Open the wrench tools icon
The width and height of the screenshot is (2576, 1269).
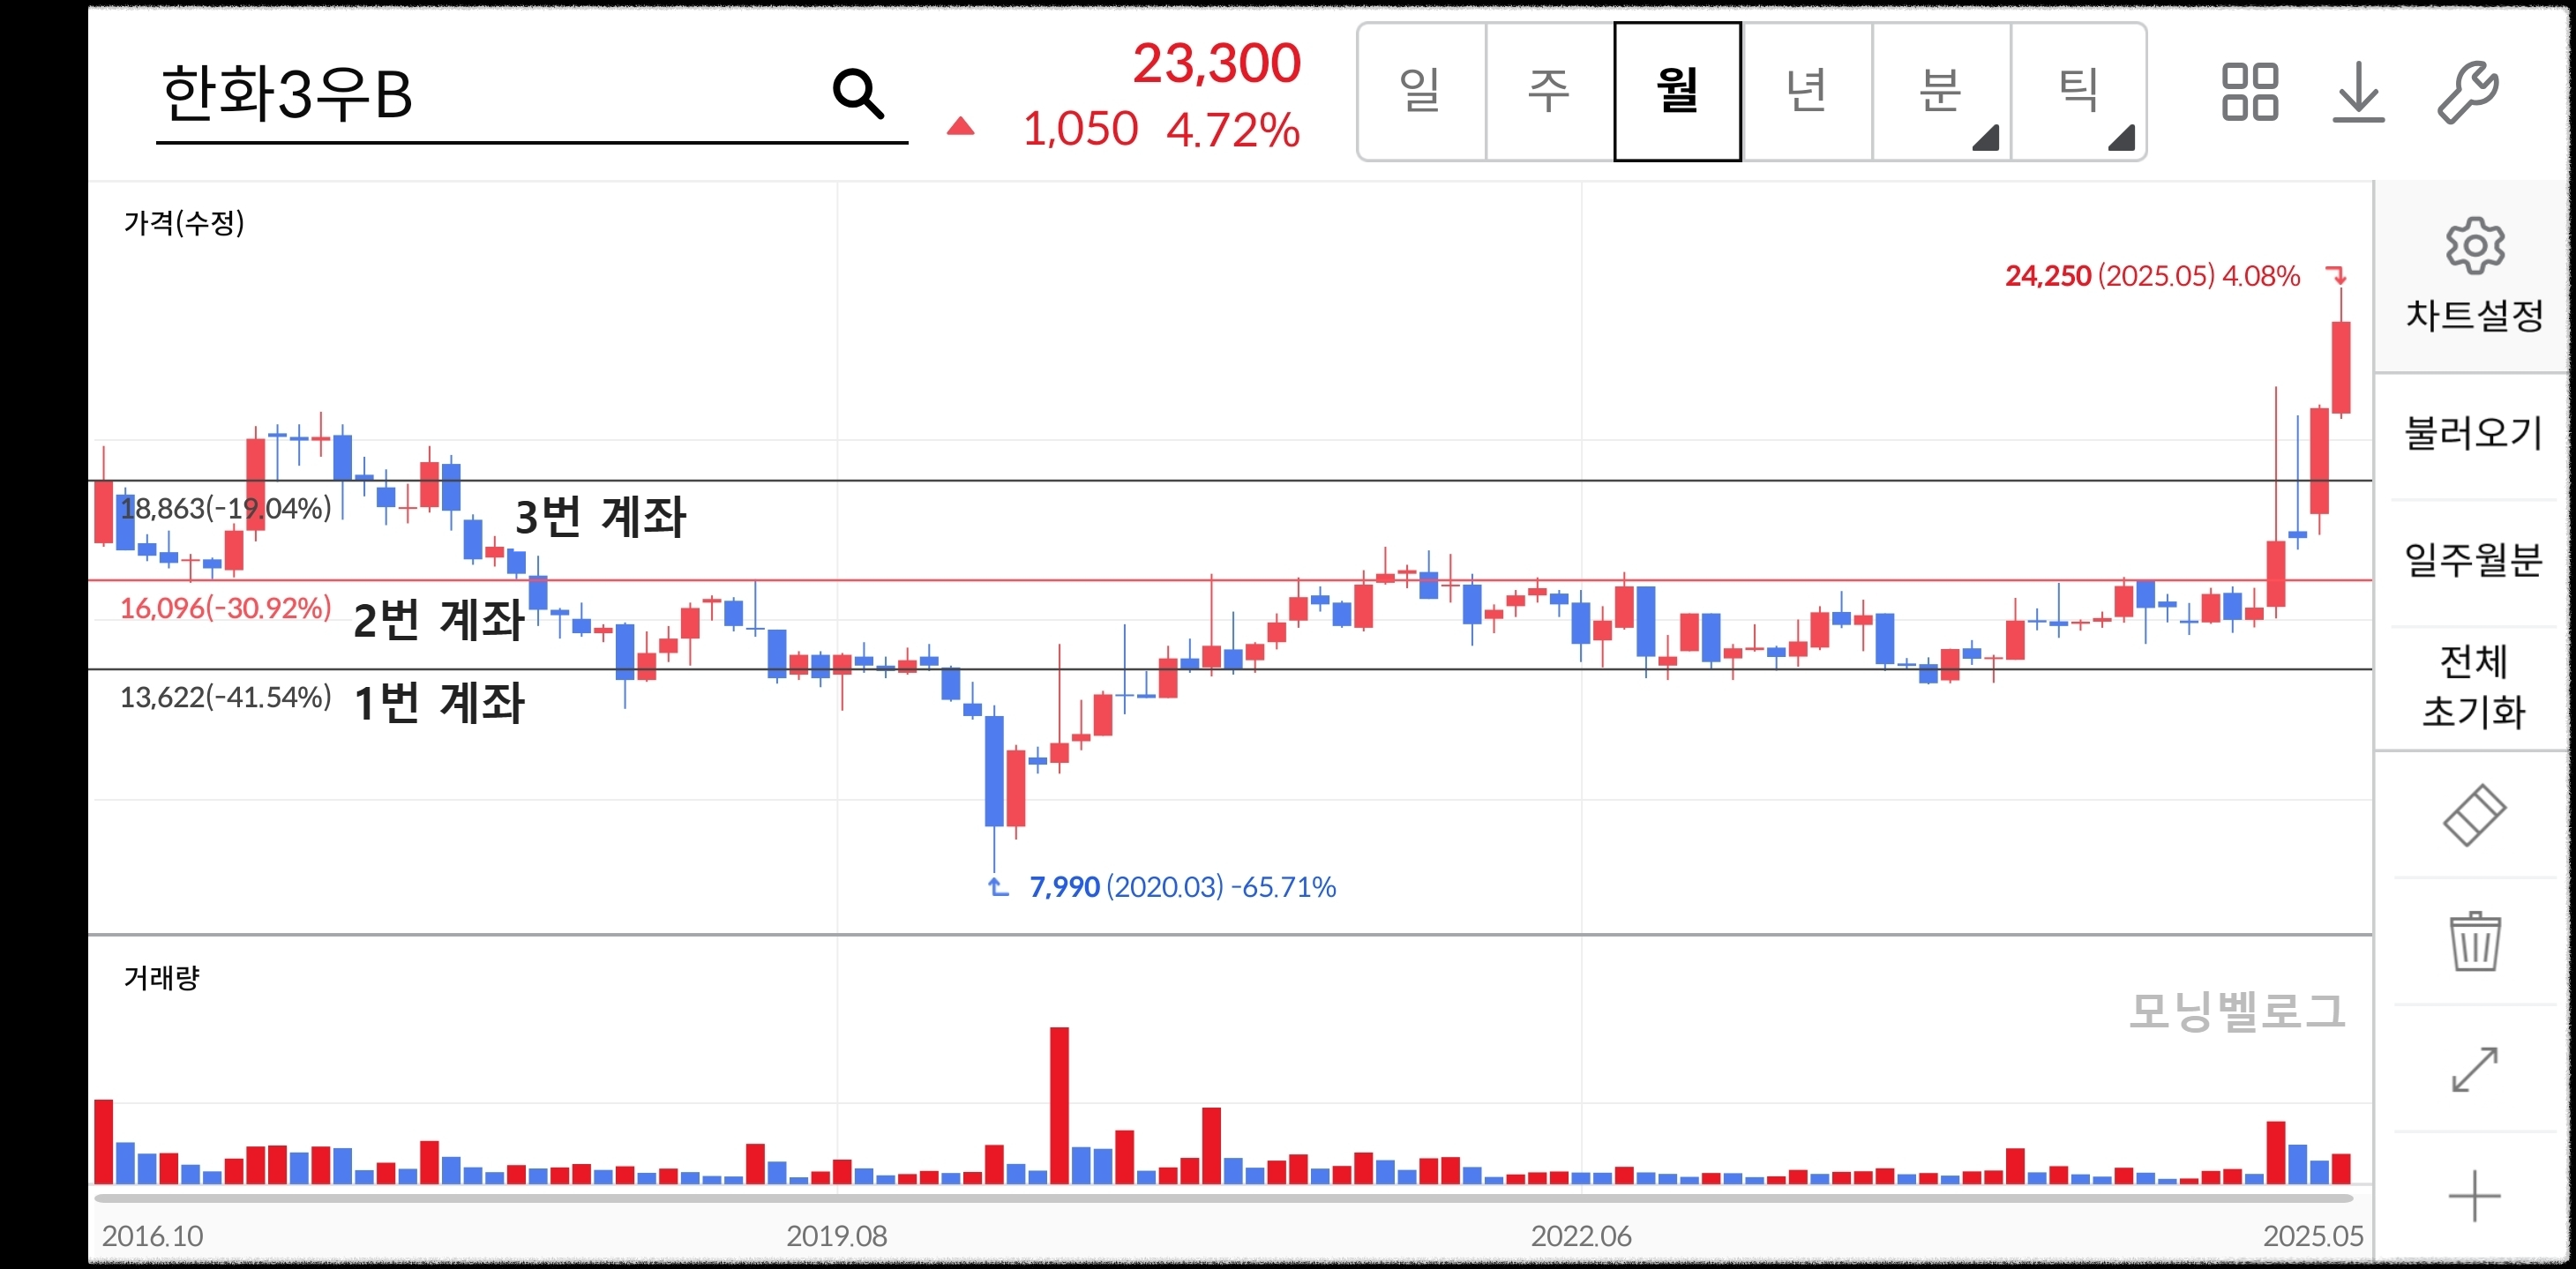[2468, 92]
